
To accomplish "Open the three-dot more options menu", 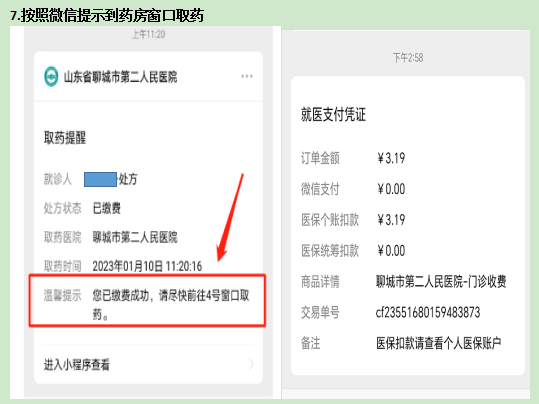I will 247,76.
